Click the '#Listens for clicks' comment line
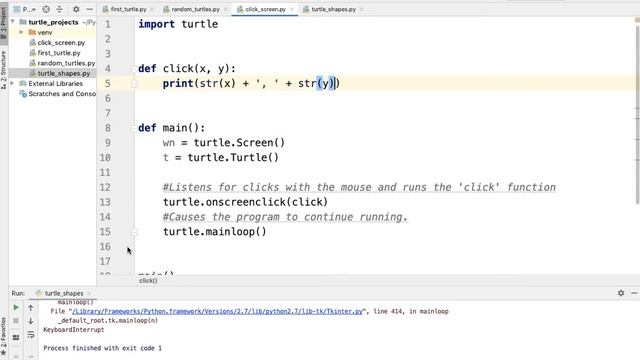This screenshot has height=360, width=640. point(359,187)
